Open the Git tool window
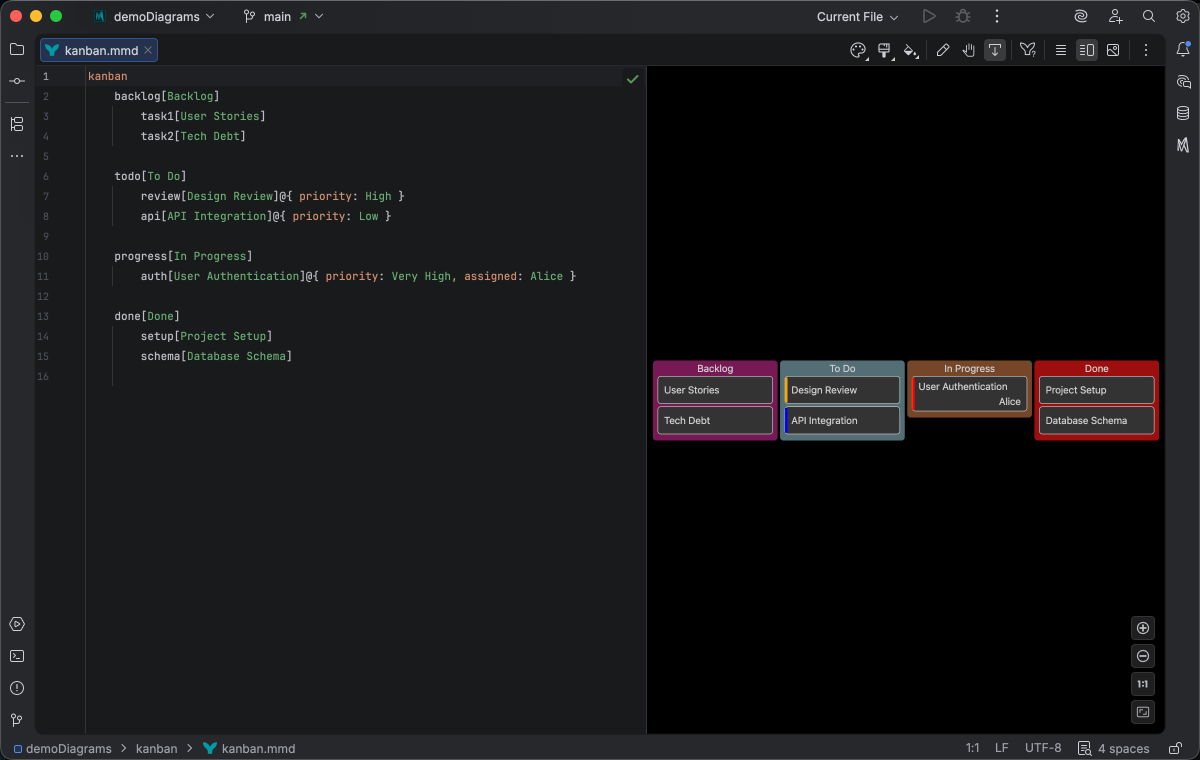 coord(17,720)
